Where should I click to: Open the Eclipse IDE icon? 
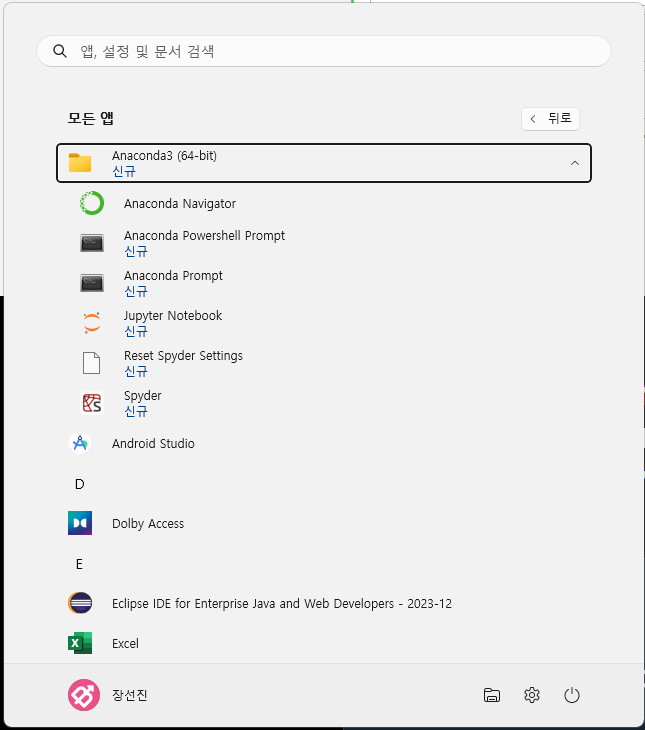click(x=80, y=603)
